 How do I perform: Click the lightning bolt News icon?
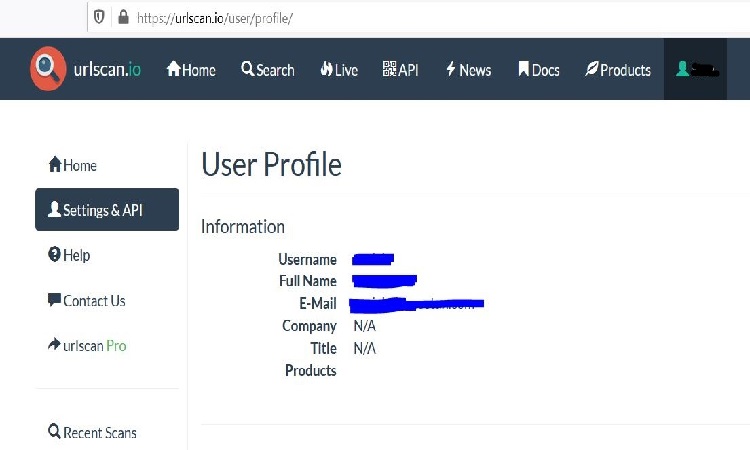[x=451, y=69]
